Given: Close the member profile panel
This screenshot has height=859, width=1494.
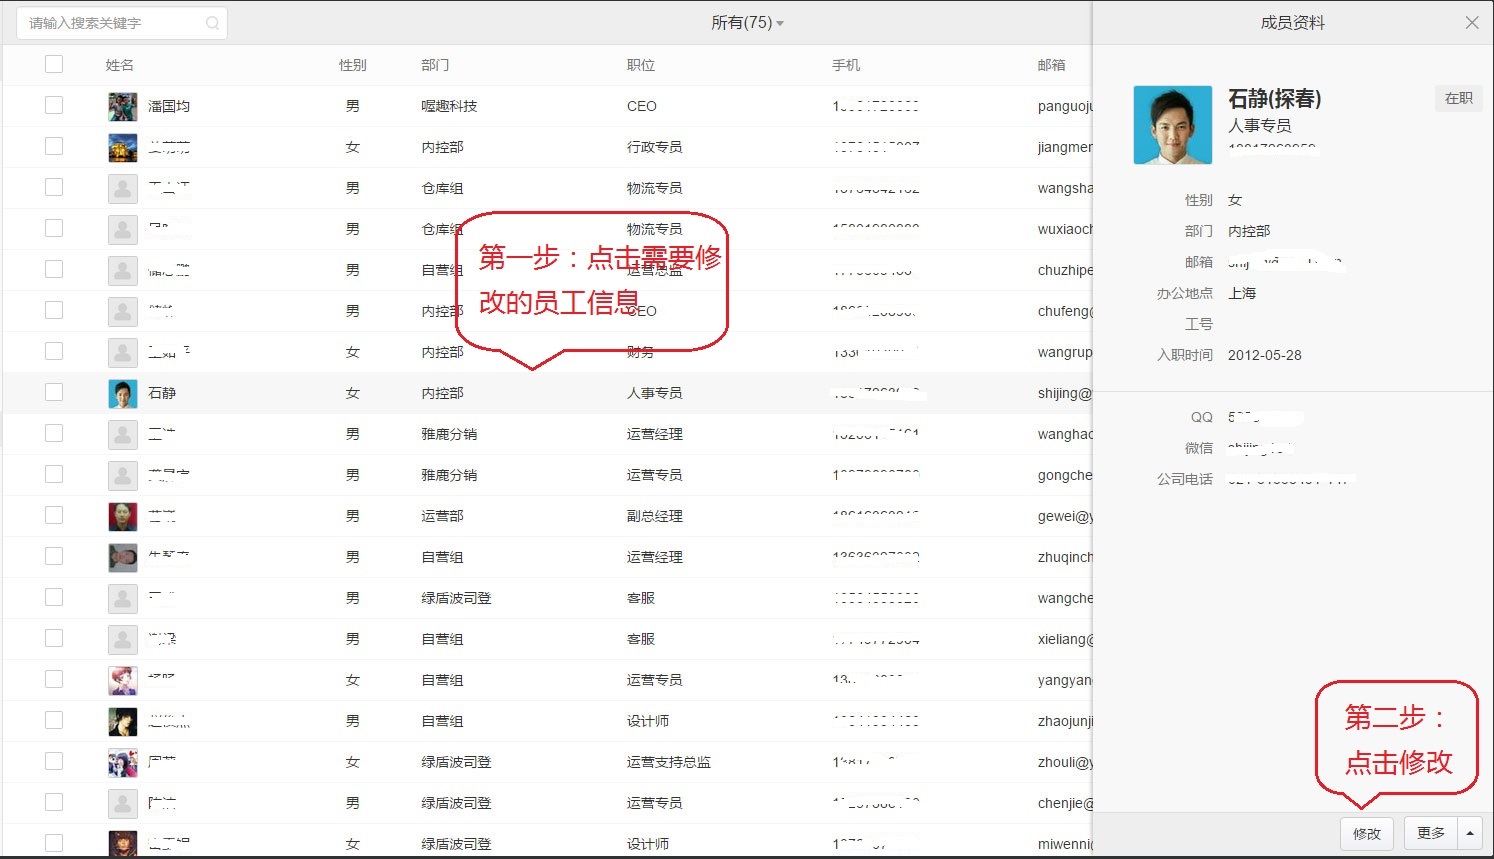Looking at the screenshot, I should tap(1471, 23).
